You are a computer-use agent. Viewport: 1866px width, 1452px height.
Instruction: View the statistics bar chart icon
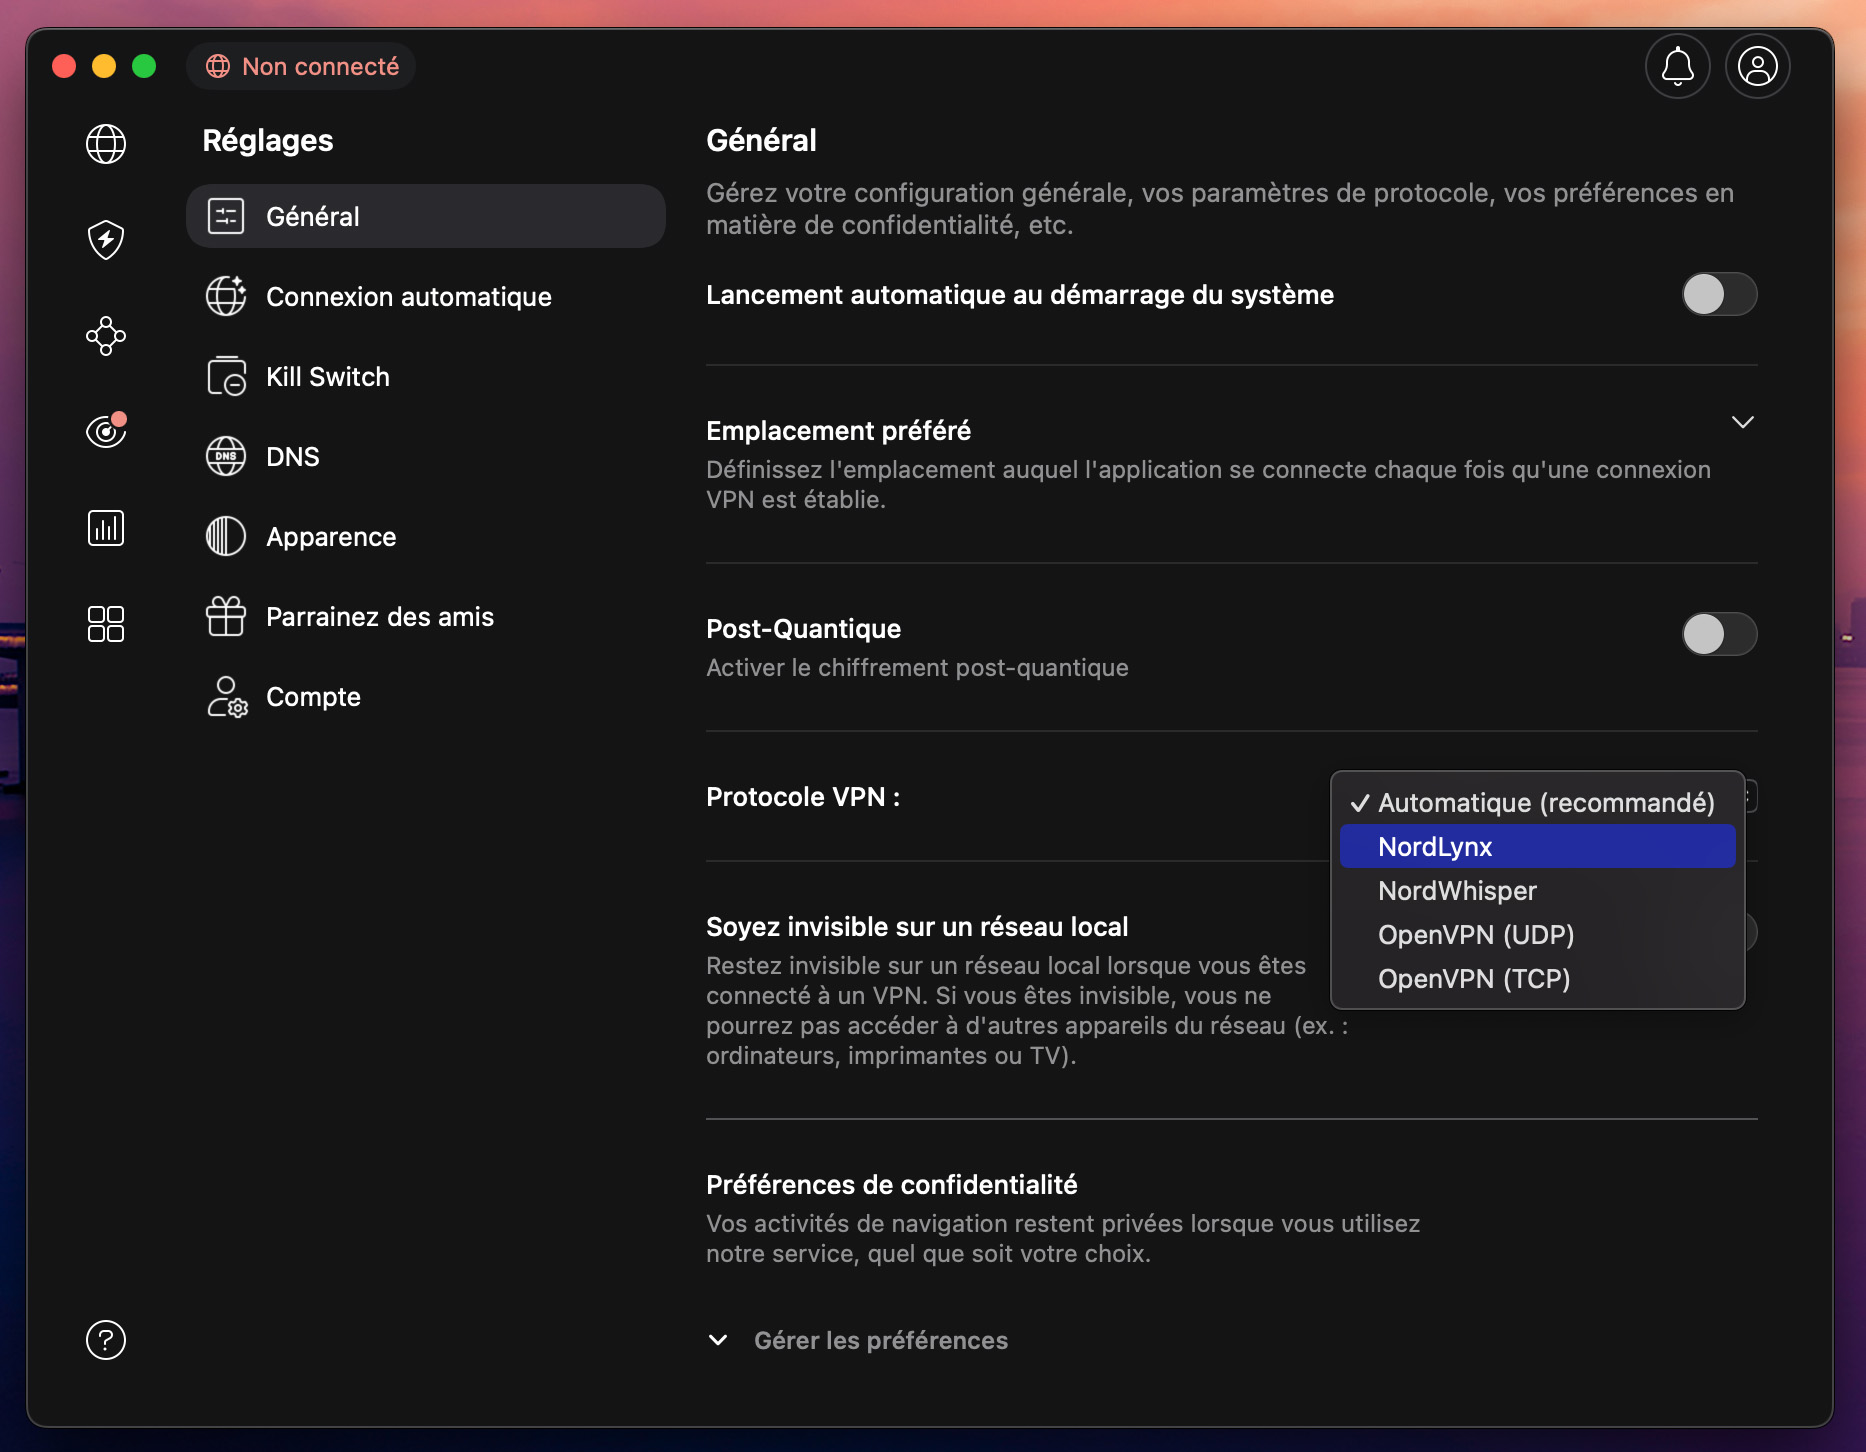105,527
